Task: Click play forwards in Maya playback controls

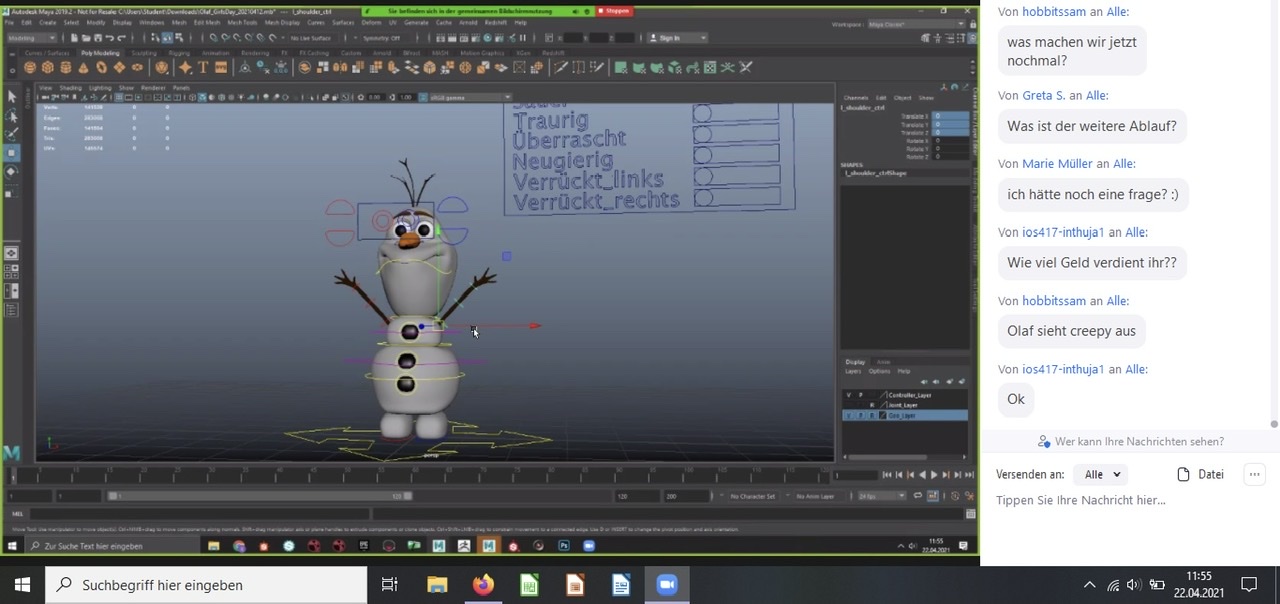Action: click(x=934, y=475)
